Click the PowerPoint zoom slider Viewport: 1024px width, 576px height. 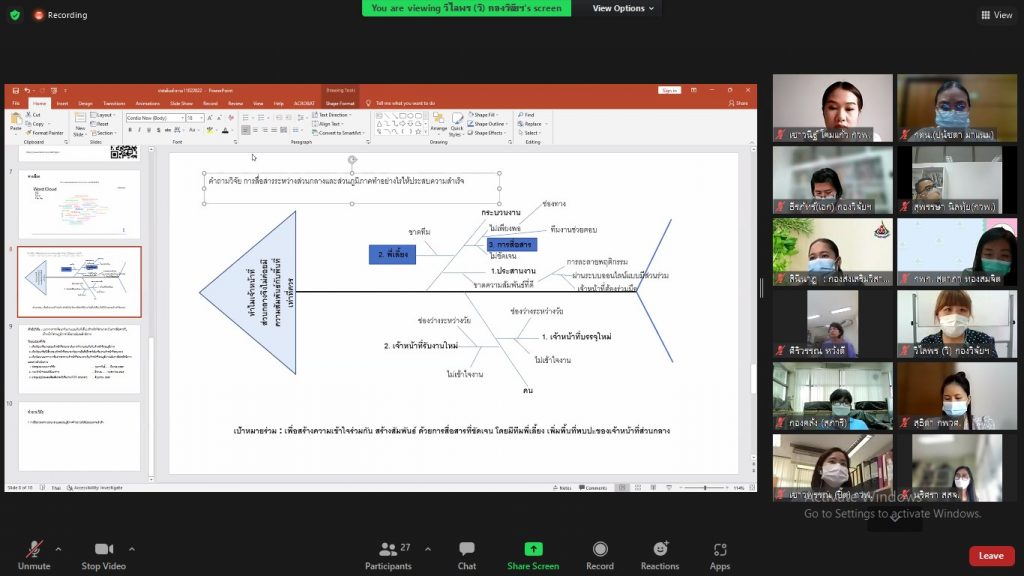pos(704,488)
